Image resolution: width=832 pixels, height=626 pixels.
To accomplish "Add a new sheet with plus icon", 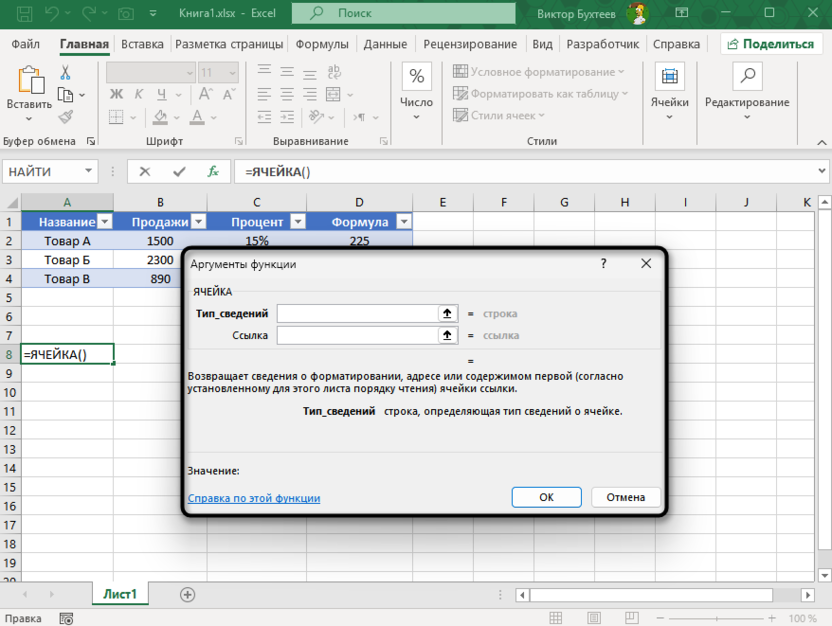I will (x=187, y=594).
